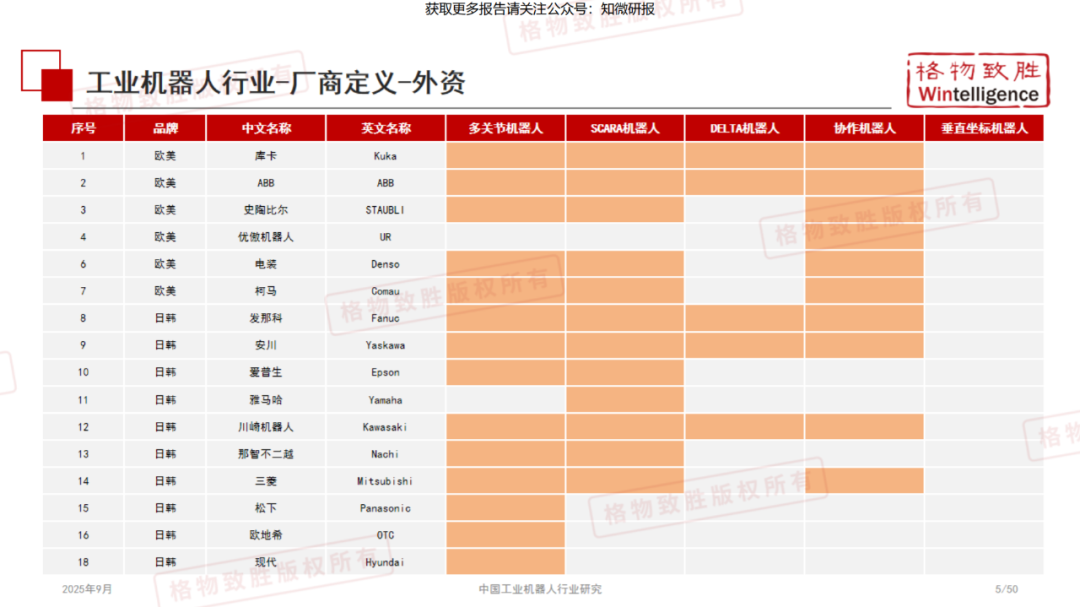
Task: Click the orange 多关节机器人 cell in Kuka row
Action: [x=506, y=156]
